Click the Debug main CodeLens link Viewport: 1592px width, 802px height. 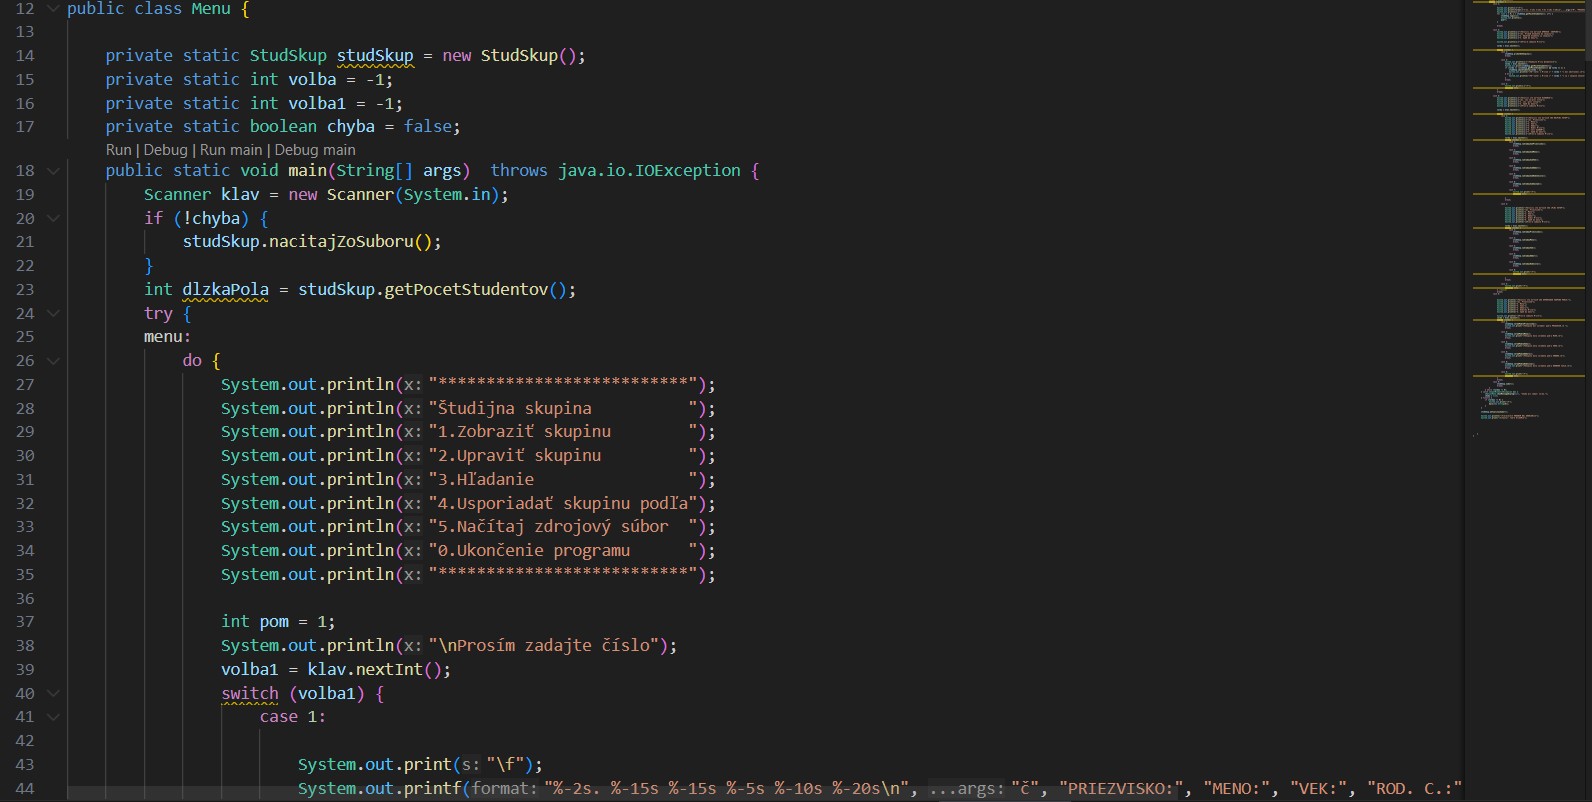click(314, 150)
